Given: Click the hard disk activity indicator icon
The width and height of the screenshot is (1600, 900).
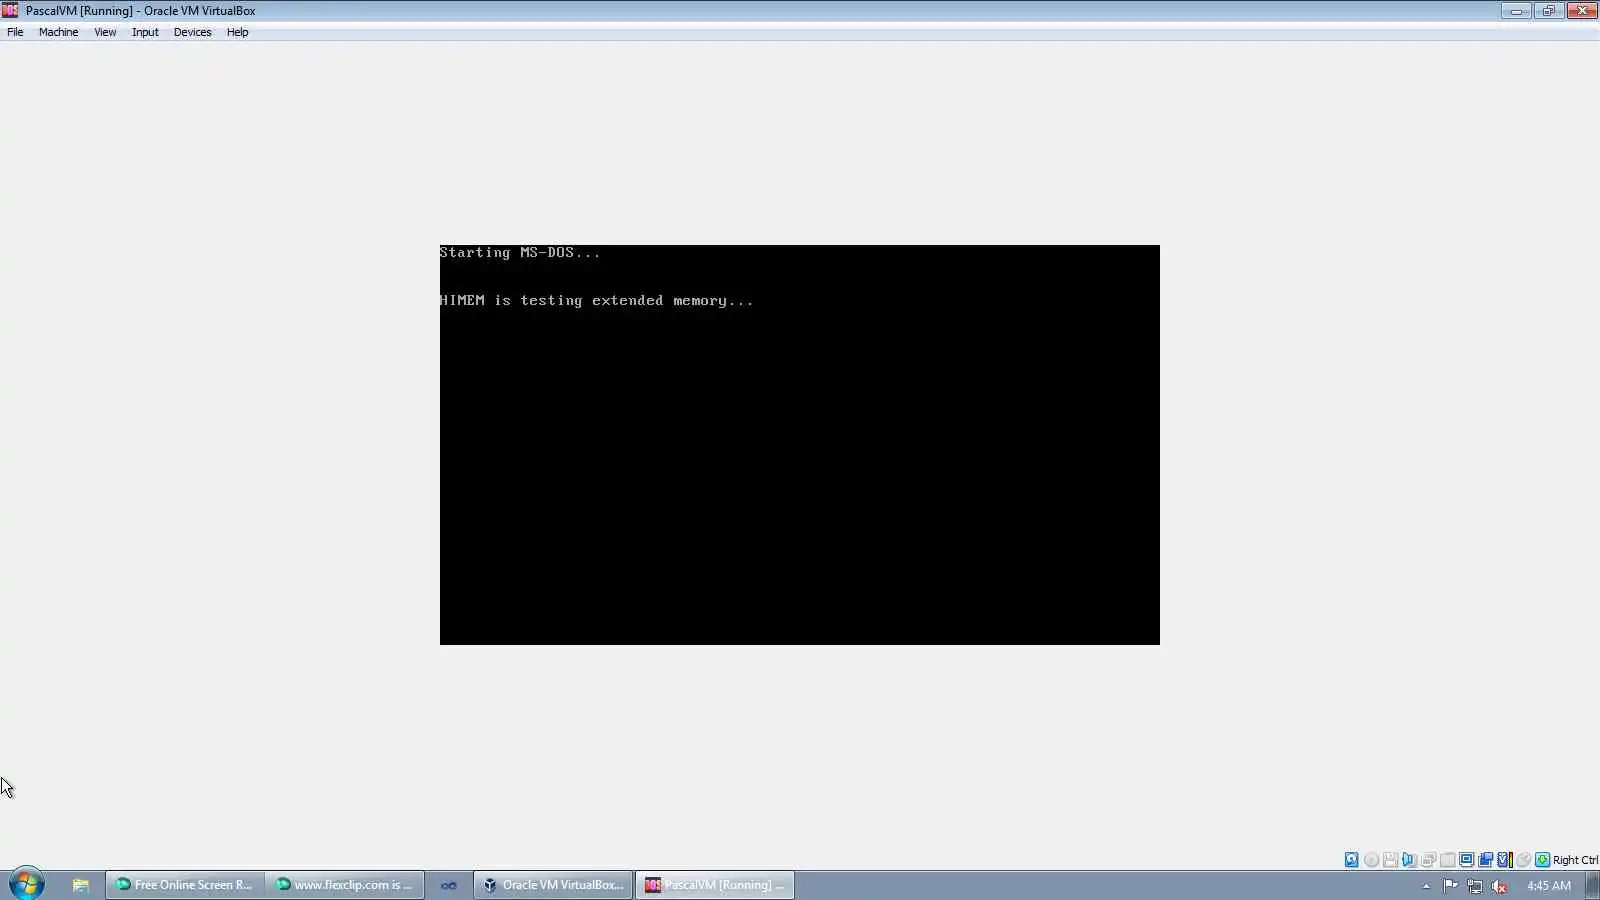Looking at the screenshot, I should point(1351,860).
